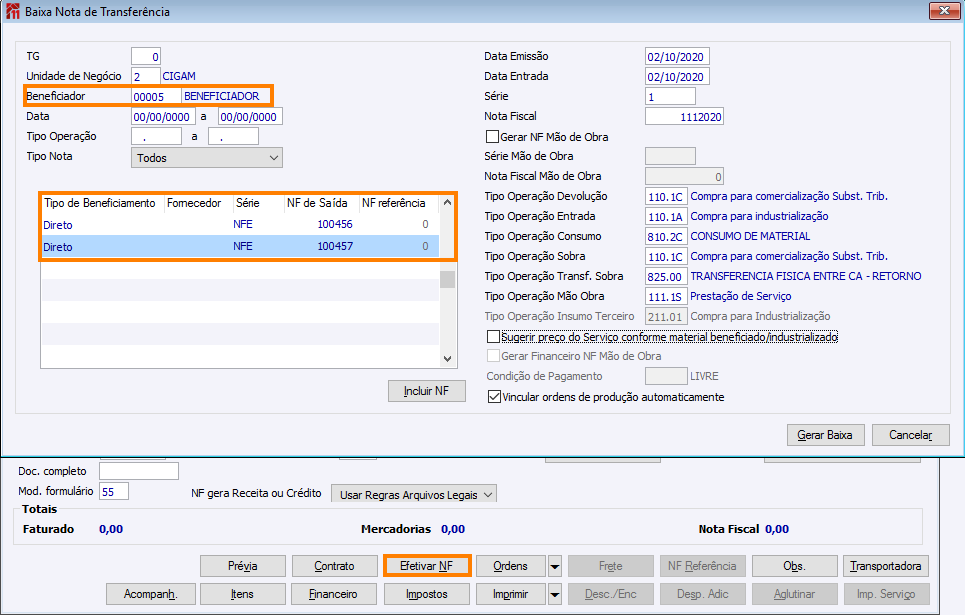Click Tipo Operação Sobra code field
This screenshot has height=615, width=965.
tap(666, 256)
